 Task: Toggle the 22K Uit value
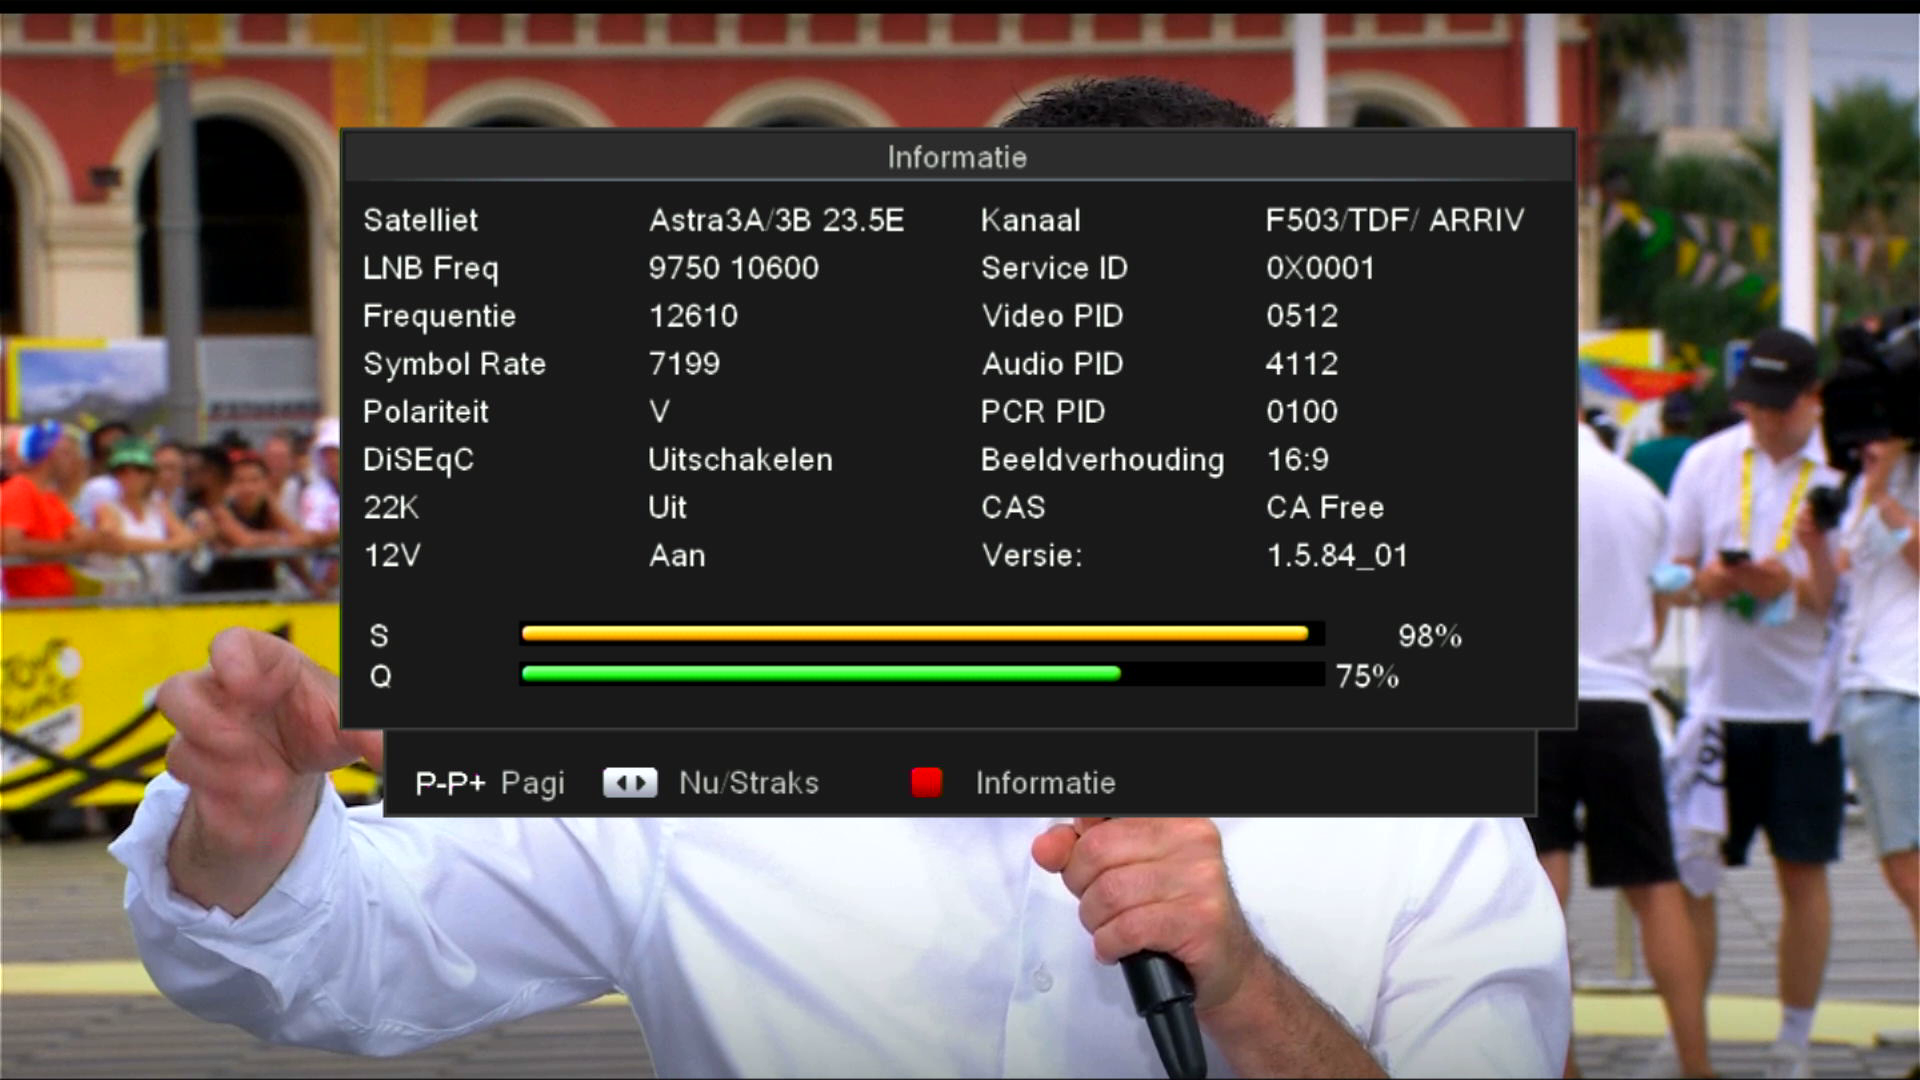[x=667, y=507]
